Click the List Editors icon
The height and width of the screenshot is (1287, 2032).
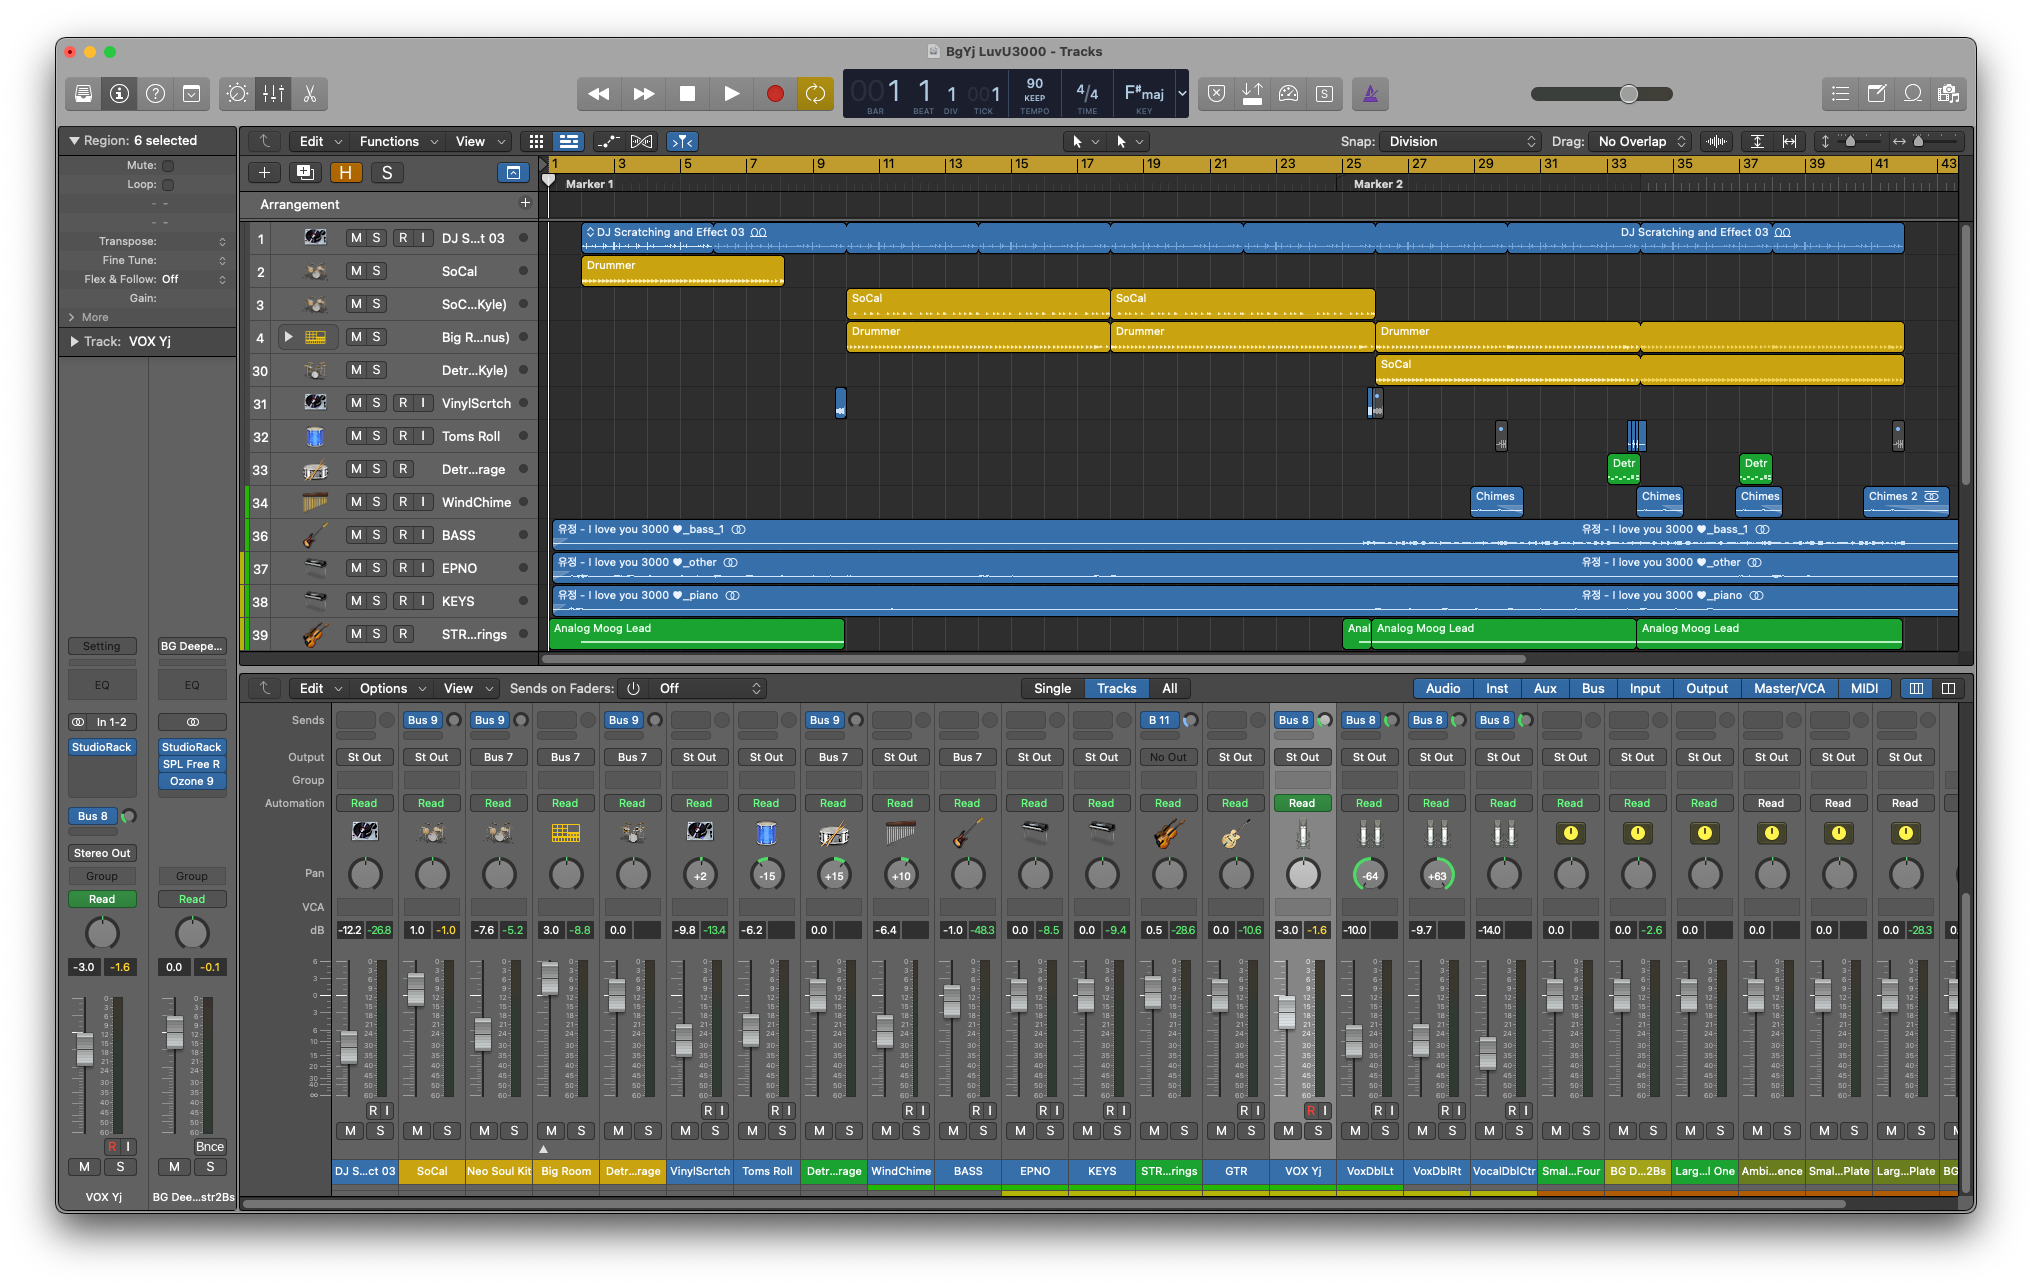(x=1840, y=93)
